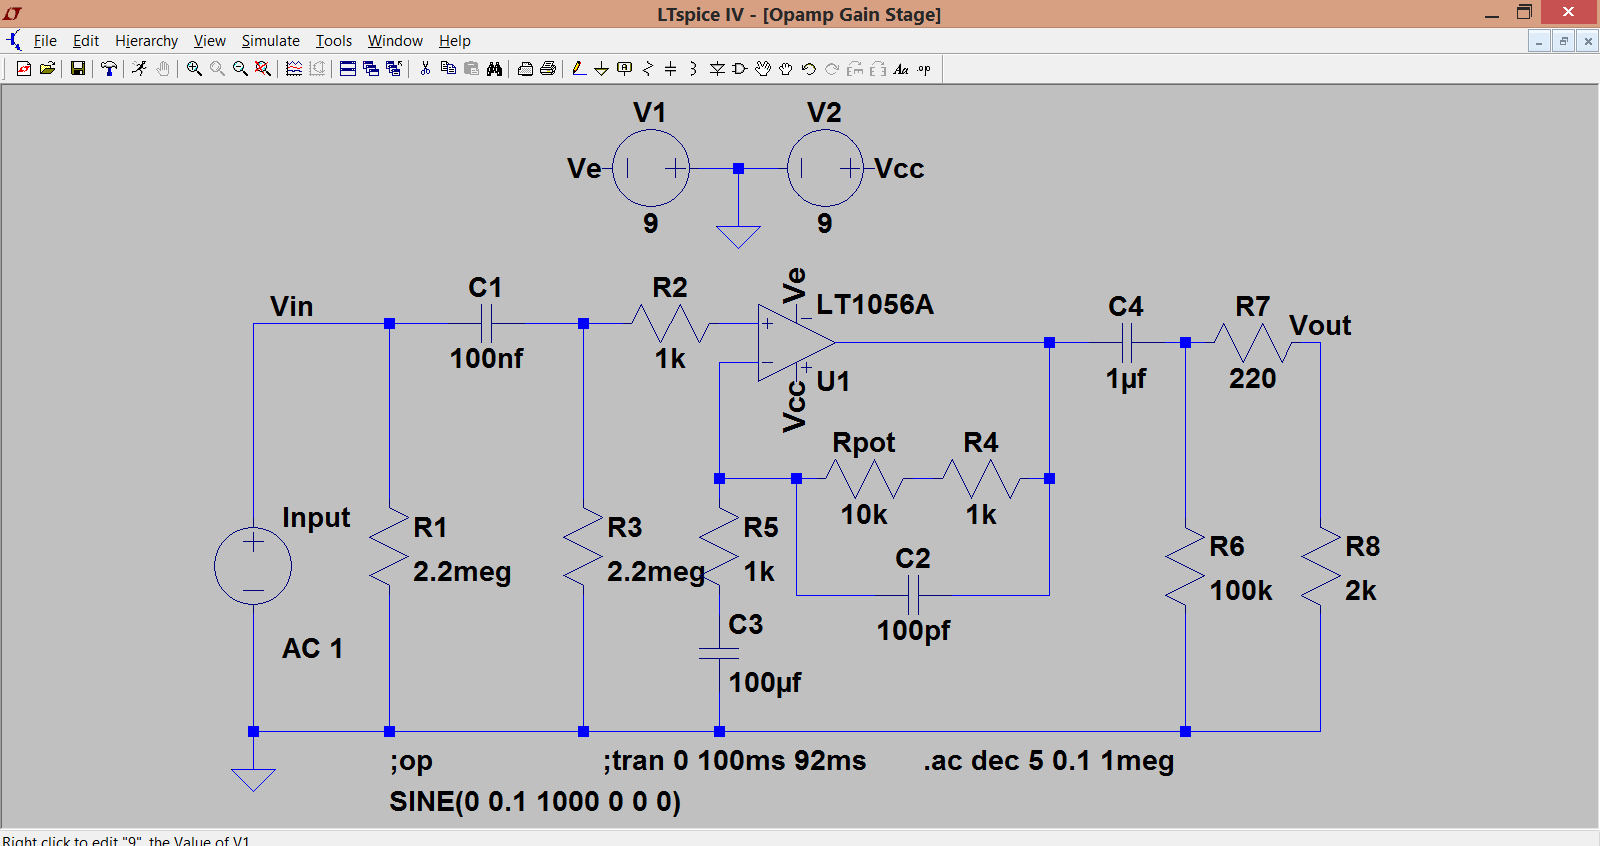This screenshot has width=1600, height=846.
Task: Click the '100nf' value of C1
Action: 486,359
